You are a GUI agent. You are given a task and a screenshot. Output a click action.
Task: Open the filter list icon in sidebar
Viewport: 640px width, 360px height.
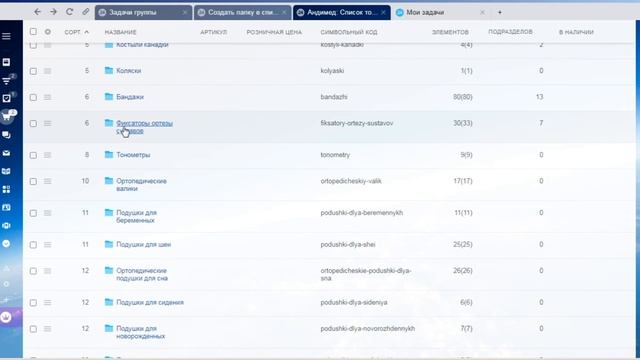click(6, 80)
